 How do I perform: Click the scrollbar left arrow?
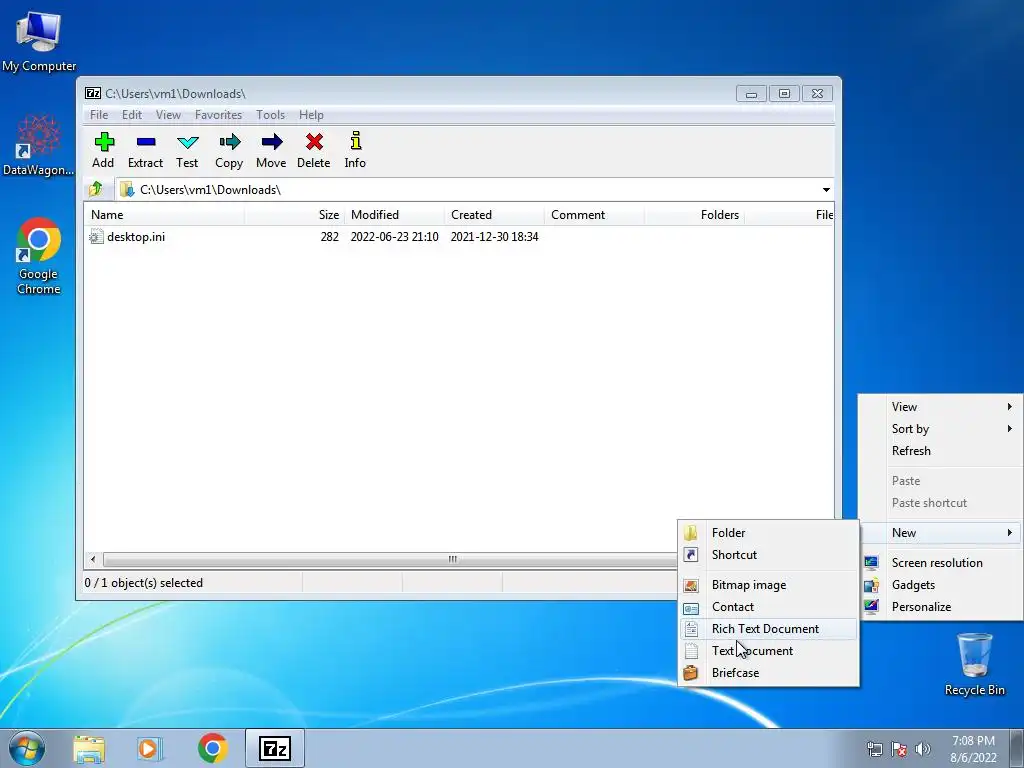tap(93, 560)
